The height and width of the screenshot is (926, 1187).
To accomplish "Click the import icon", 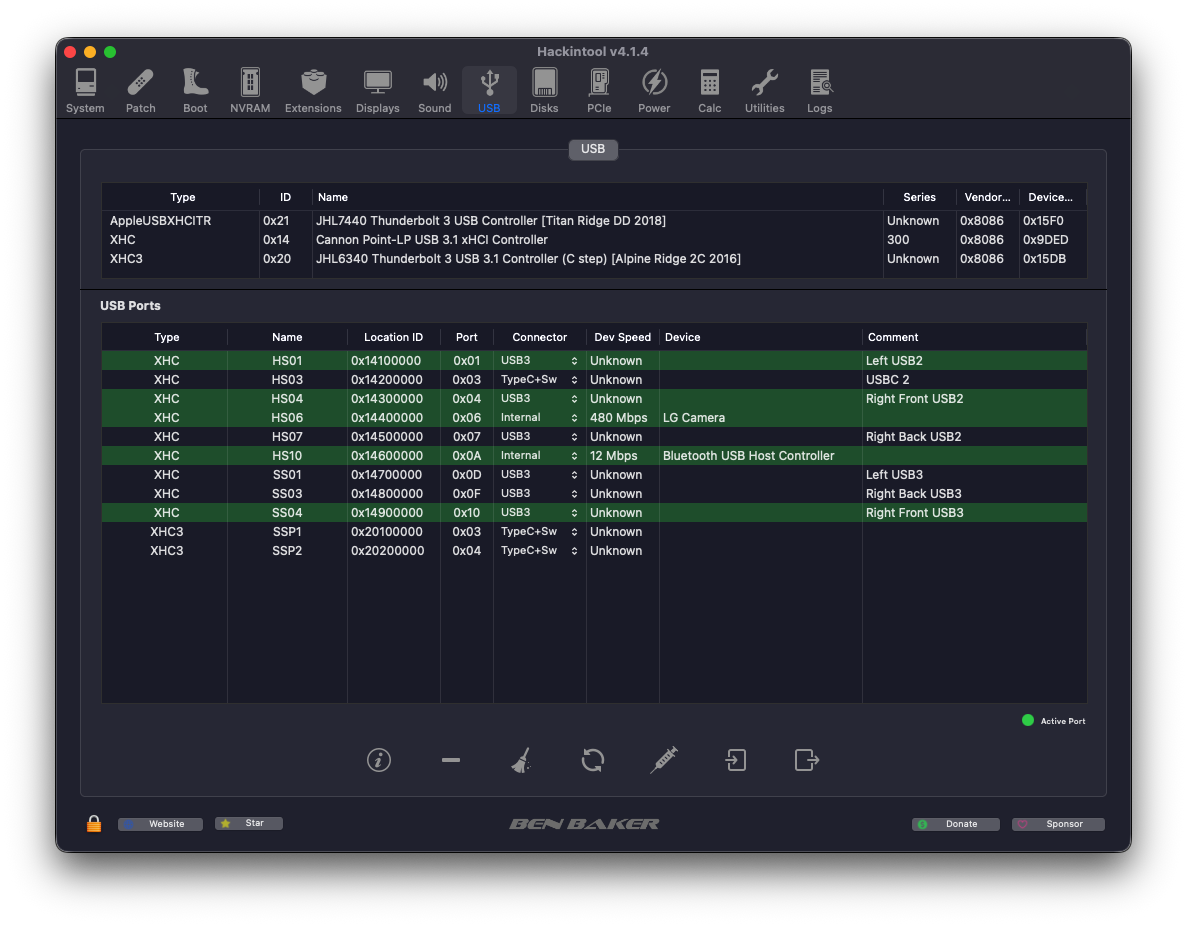I will pyautogui.click(x=735, y=759).
